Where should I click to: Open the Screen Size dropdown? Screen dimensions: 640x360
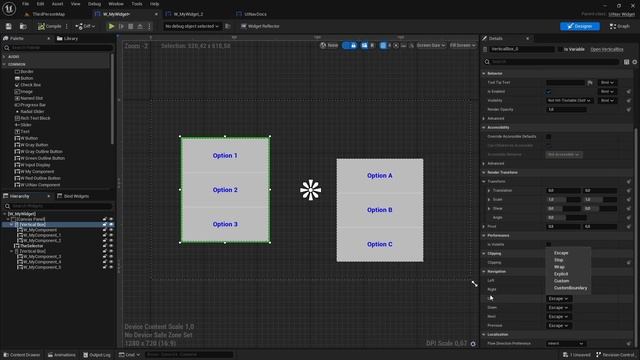click(431, 45)
